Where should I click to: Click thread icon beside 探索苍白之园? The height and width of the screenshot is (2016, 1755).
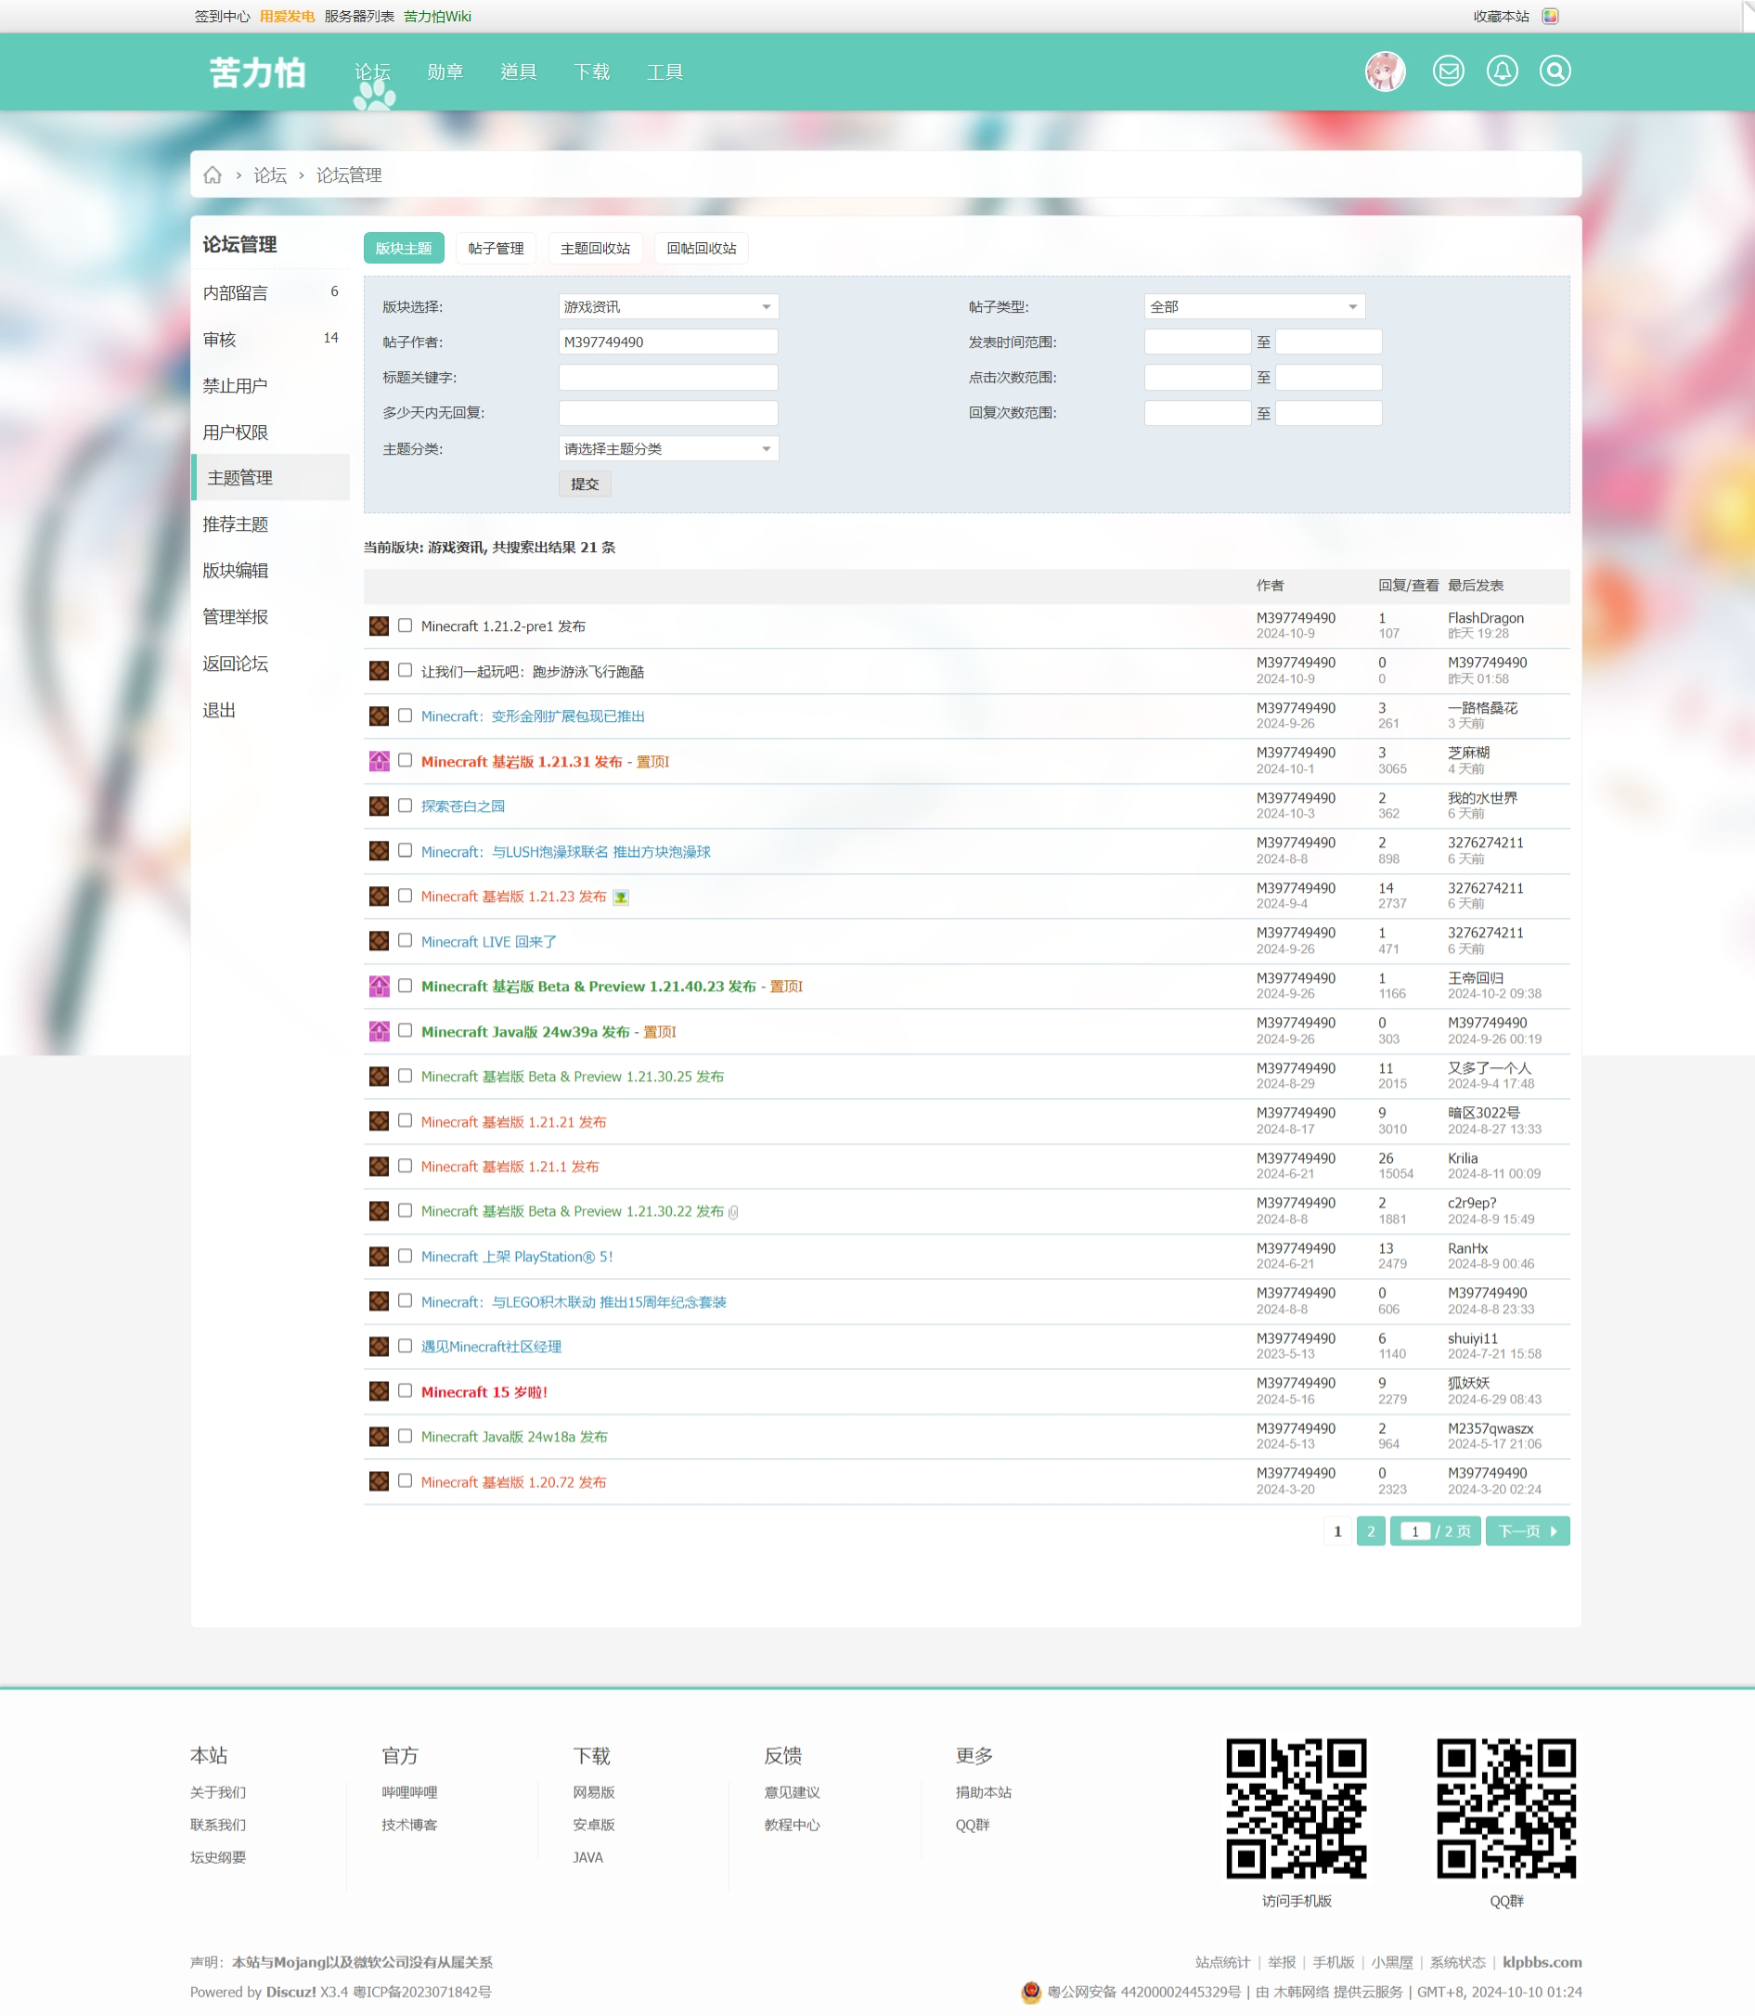[379, 806]
